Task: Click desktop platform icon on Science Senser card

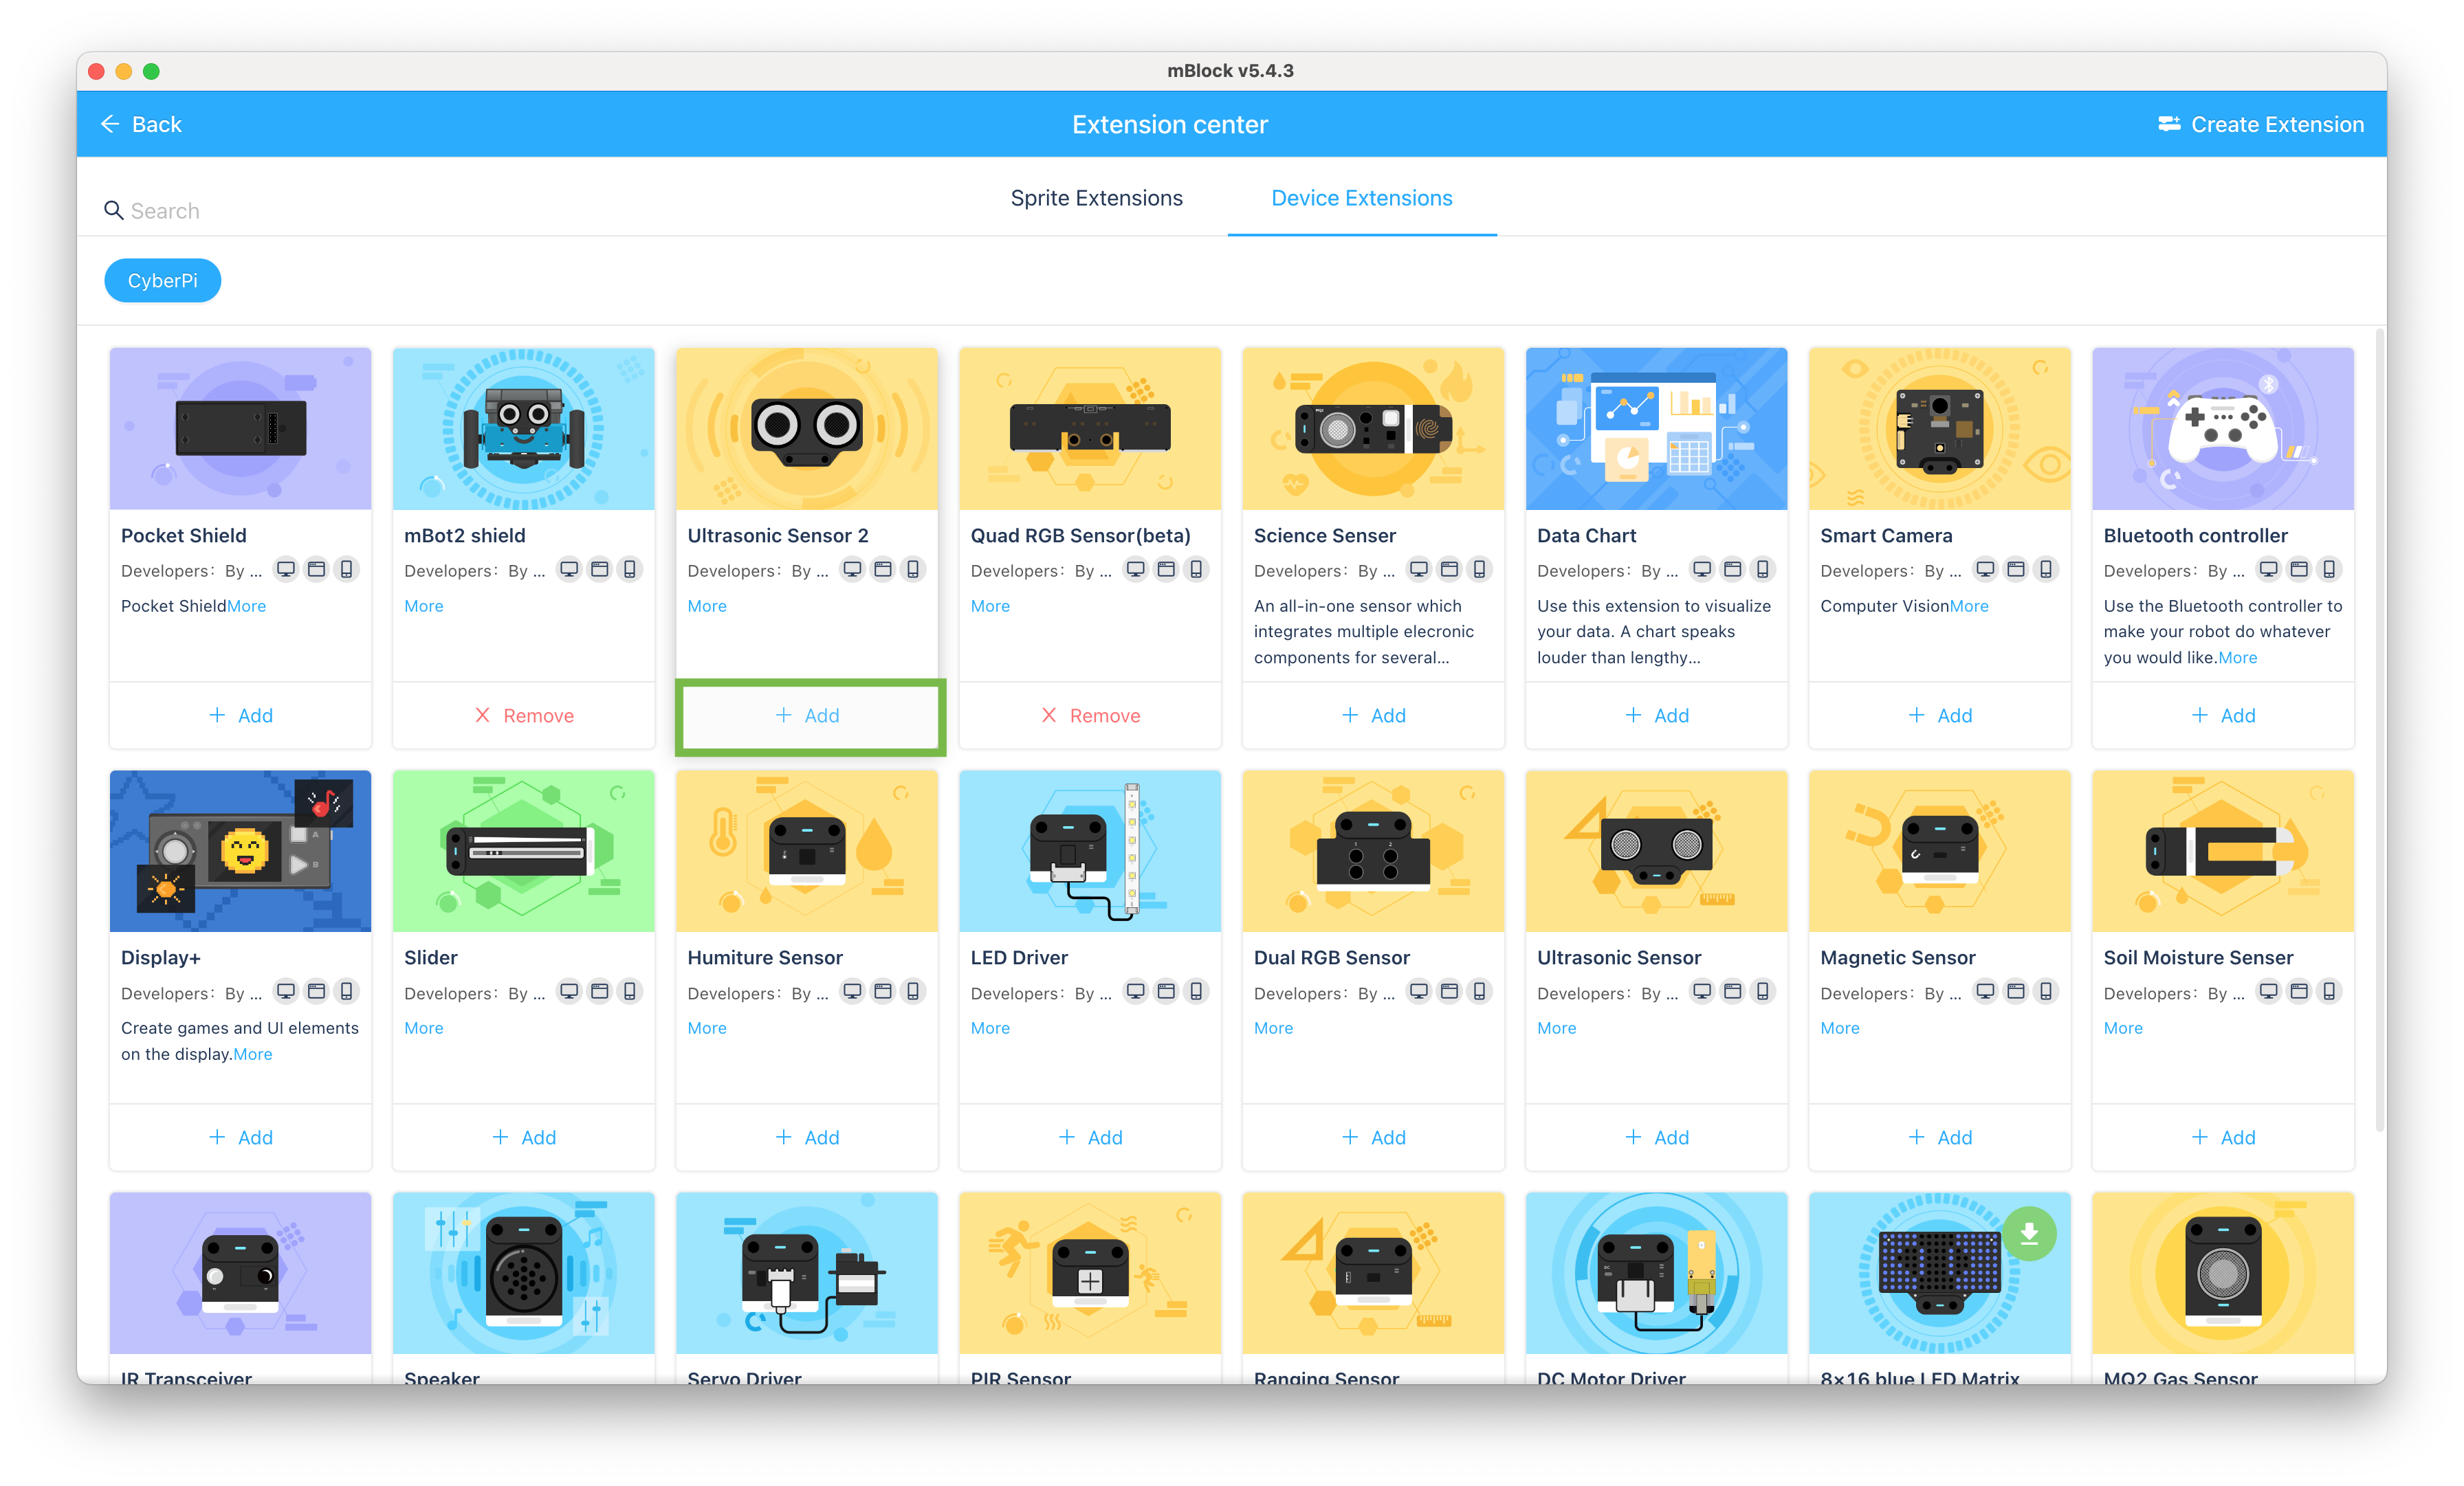Action: [1419, 569]
